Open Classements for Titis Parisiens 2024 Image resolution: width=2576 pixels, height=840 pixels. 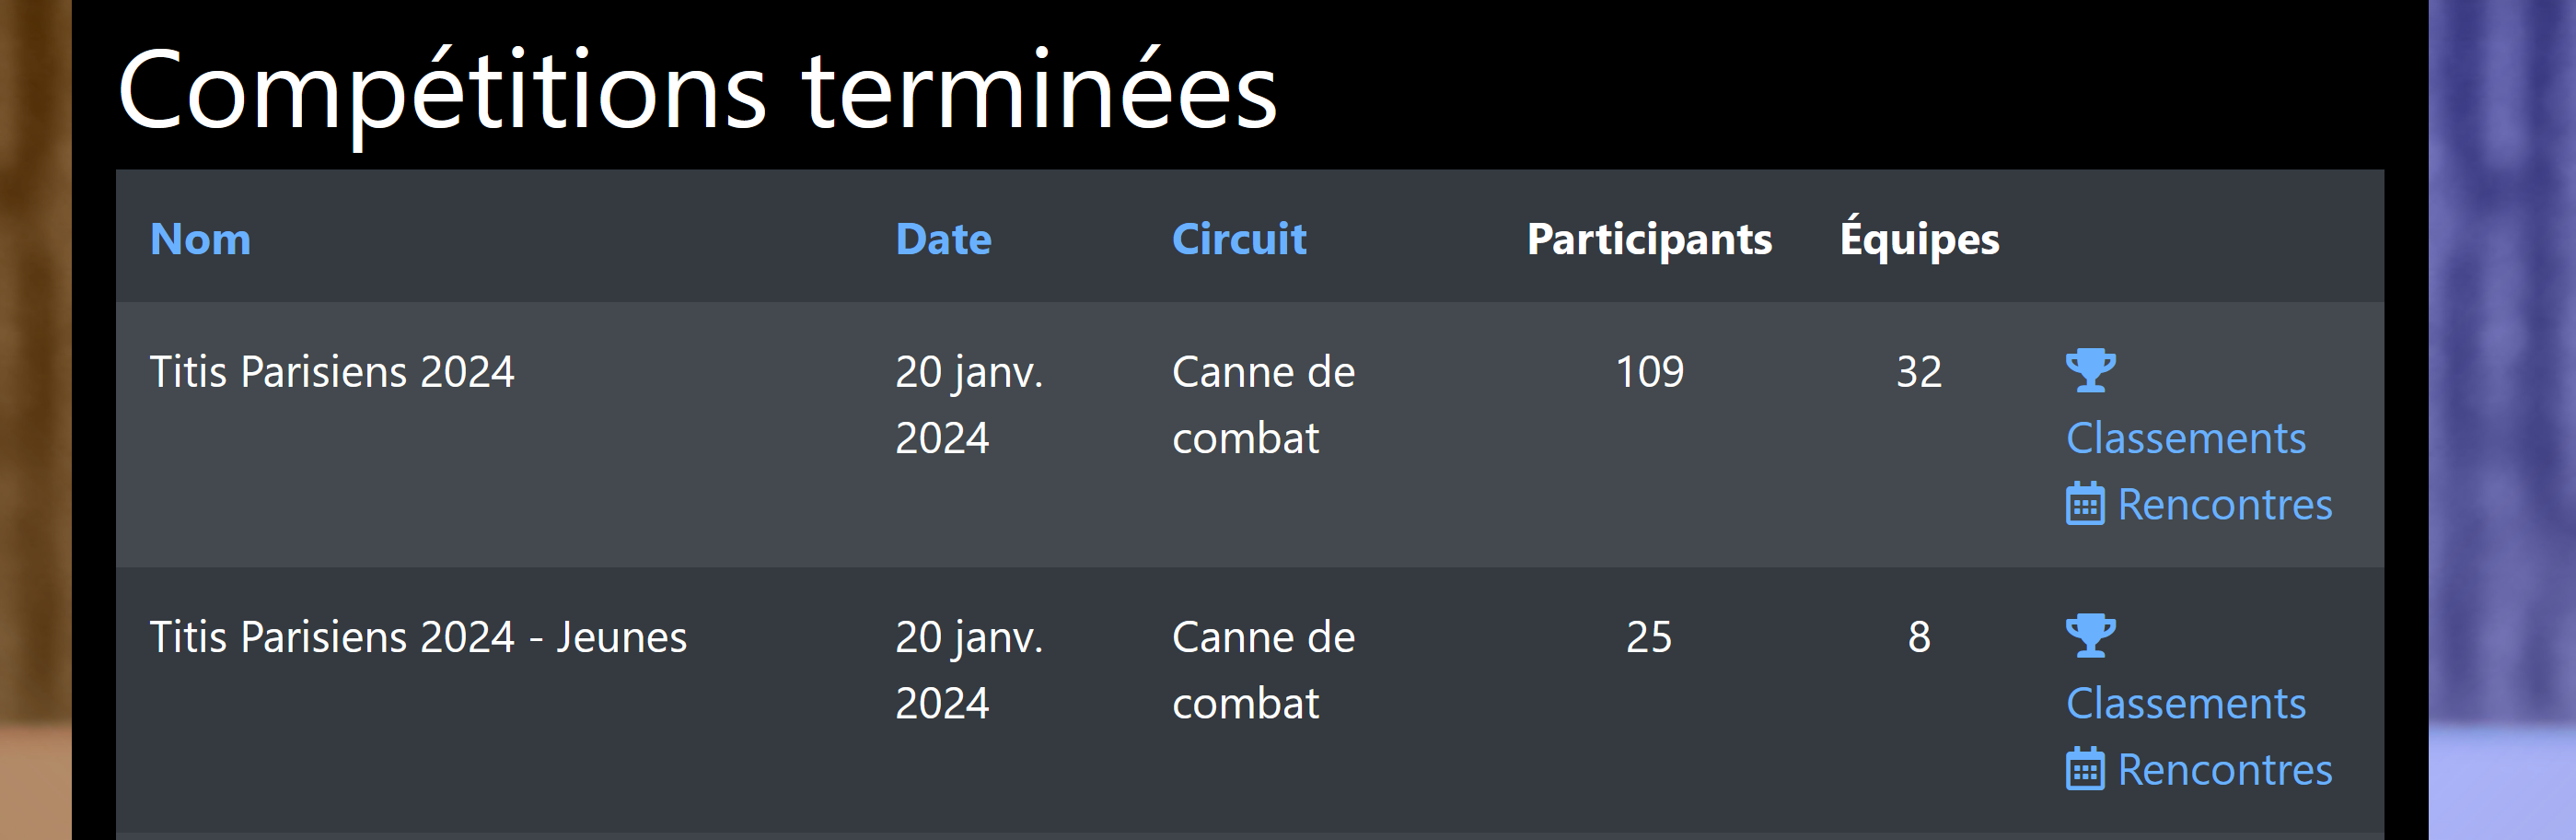point(2185,437)
